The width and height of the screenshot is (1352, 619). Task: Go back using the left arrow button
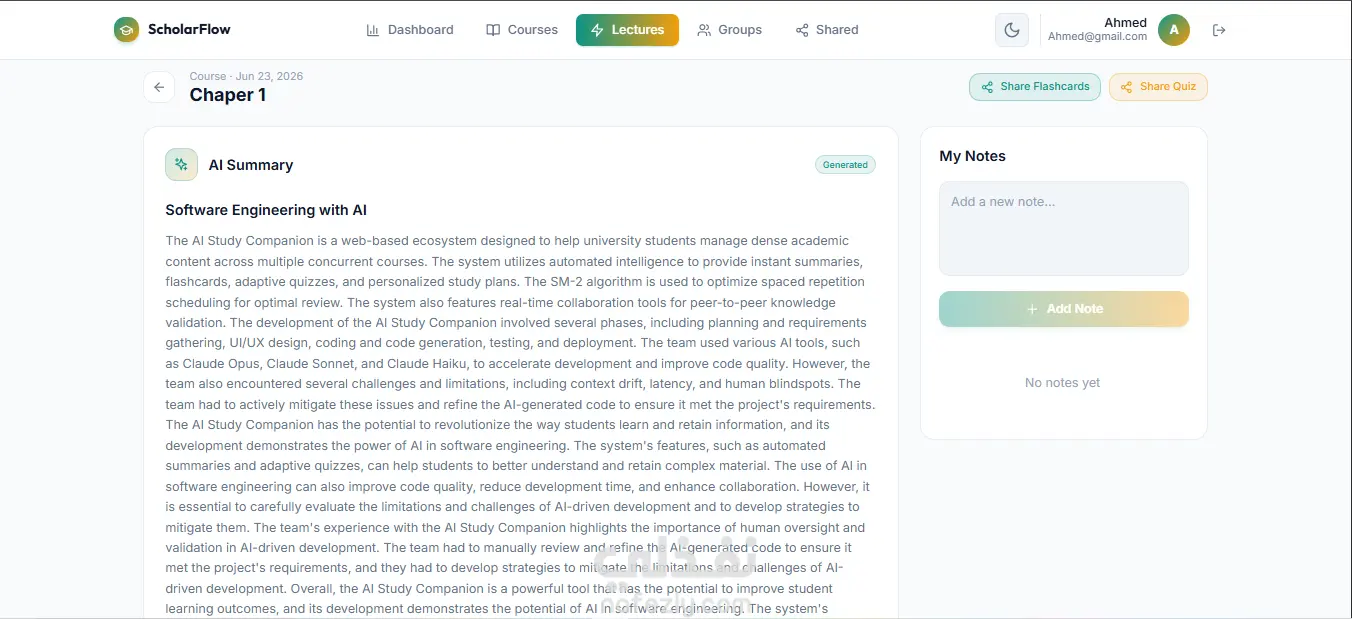tap(159, 87)
